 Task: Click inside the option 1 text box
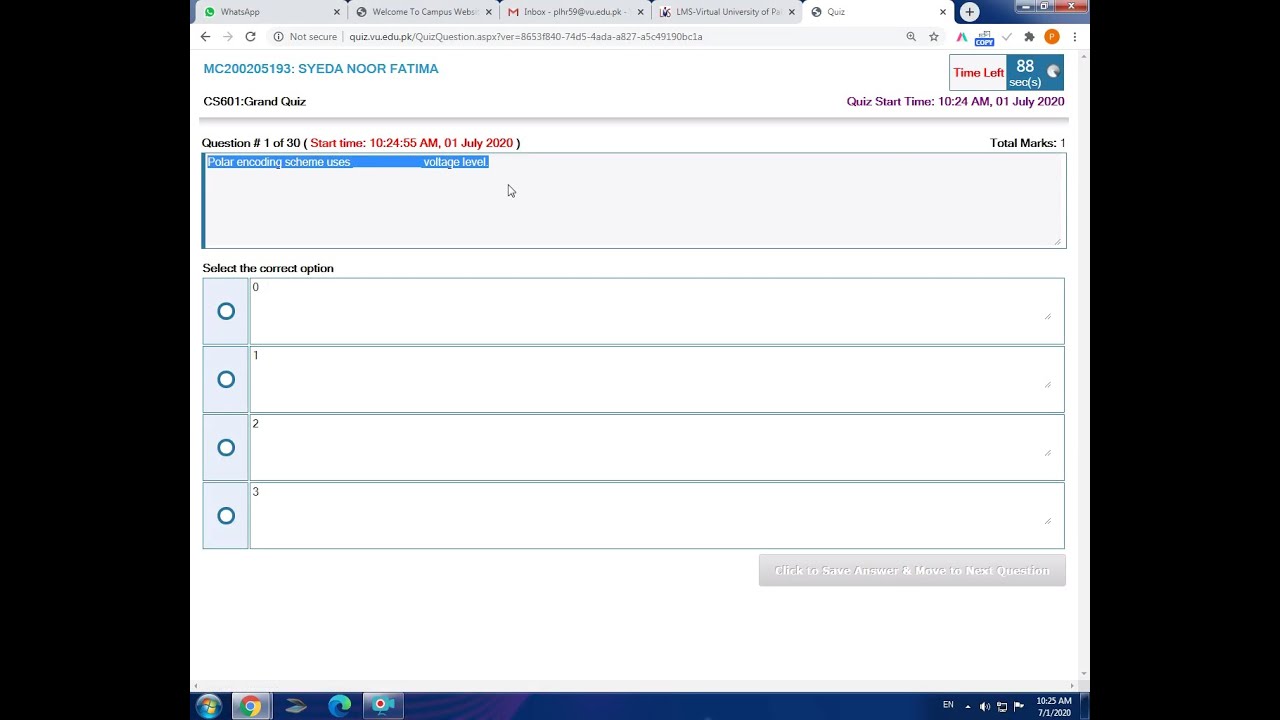(x=657, y=379)
